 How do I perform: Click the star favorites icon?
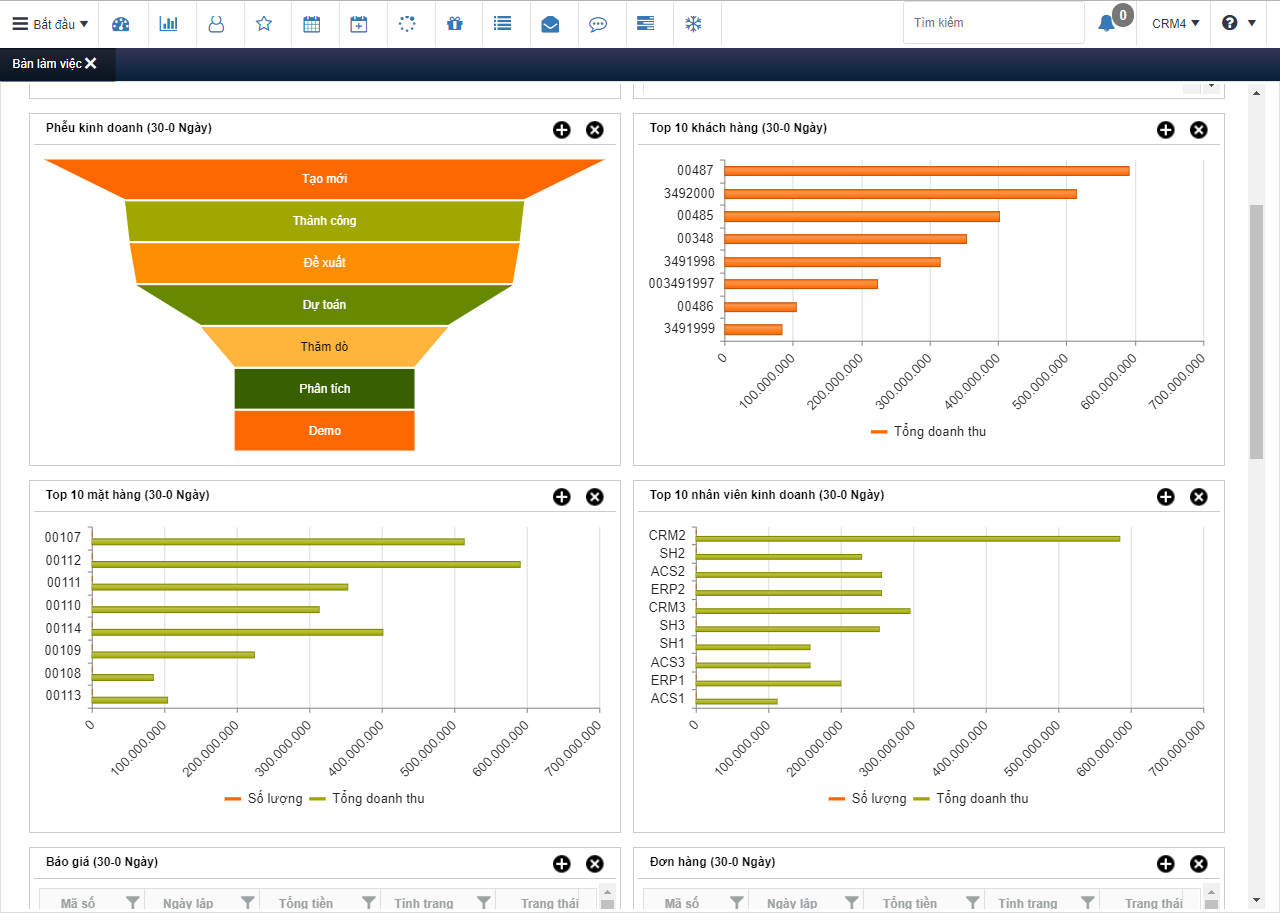point(264,23)
